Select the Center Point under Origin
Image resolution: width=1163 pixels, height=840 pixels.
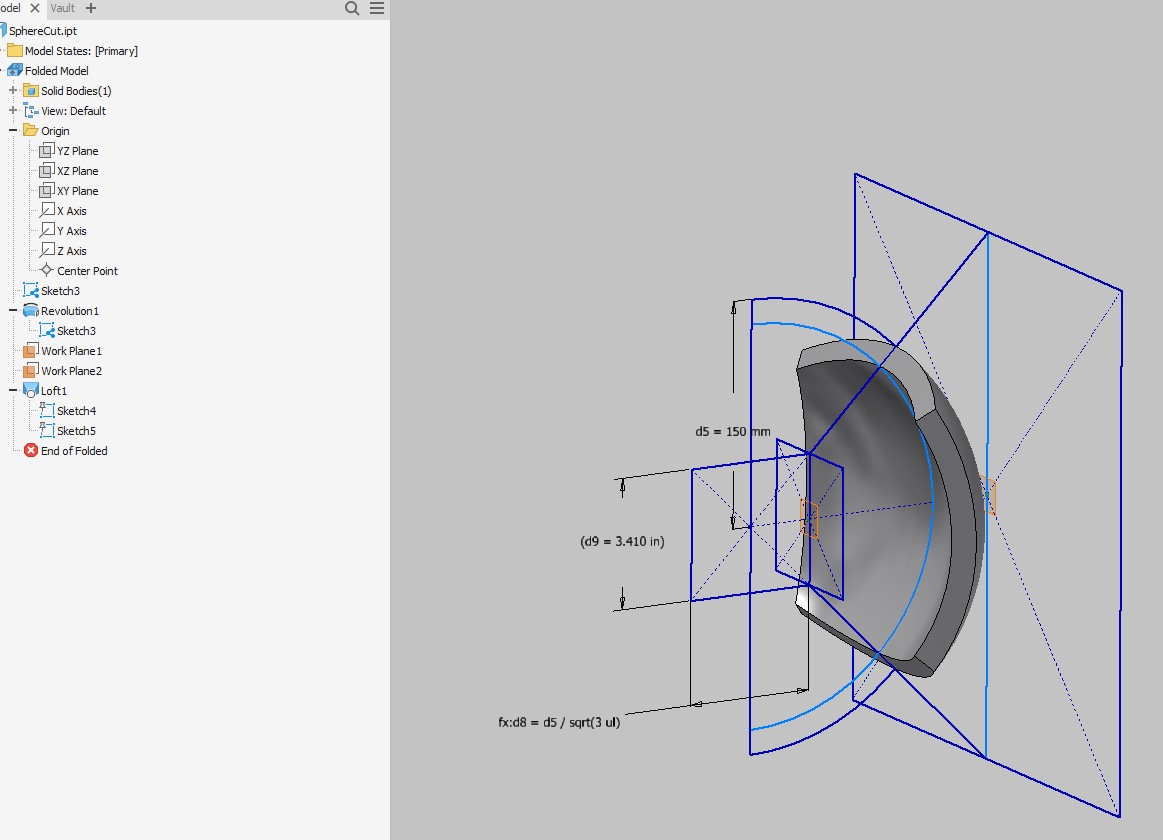pos(88,270)
